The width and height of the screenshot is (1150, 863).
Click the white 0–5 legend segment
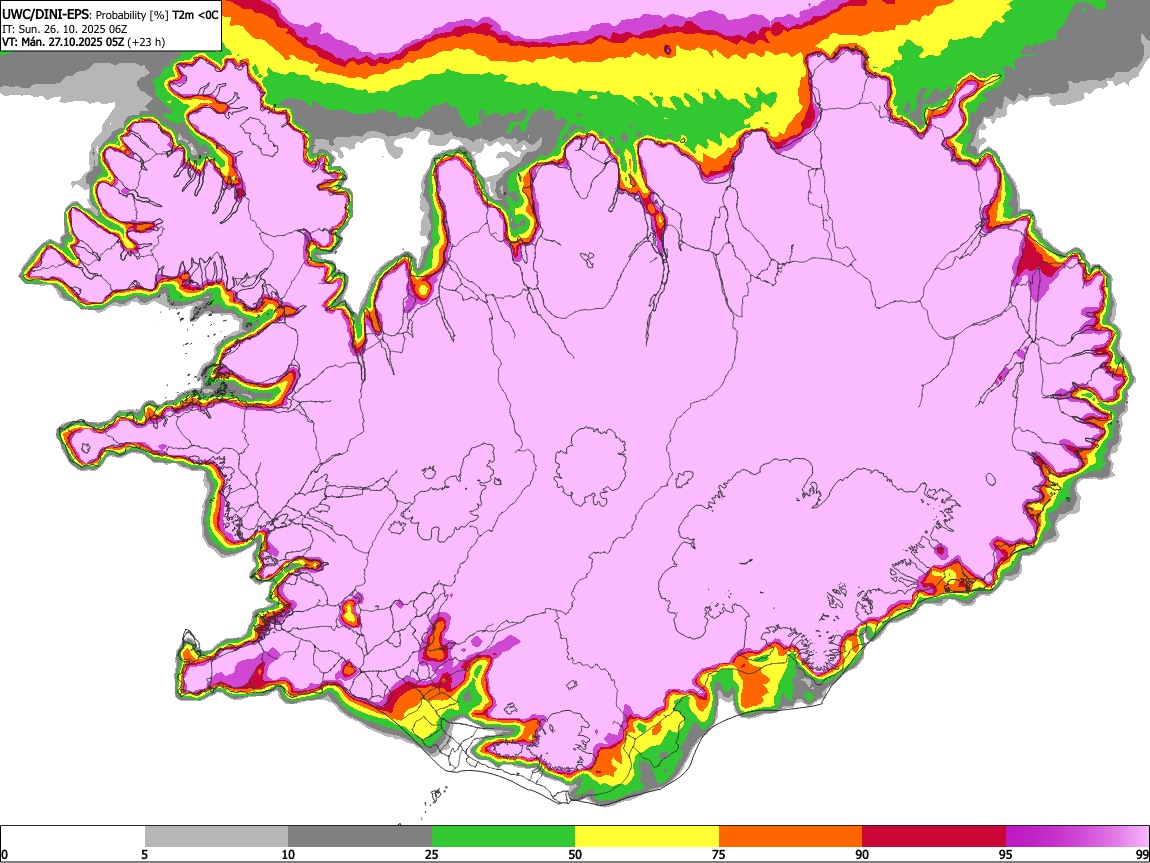pyautogui.click(x=73, y=836)
